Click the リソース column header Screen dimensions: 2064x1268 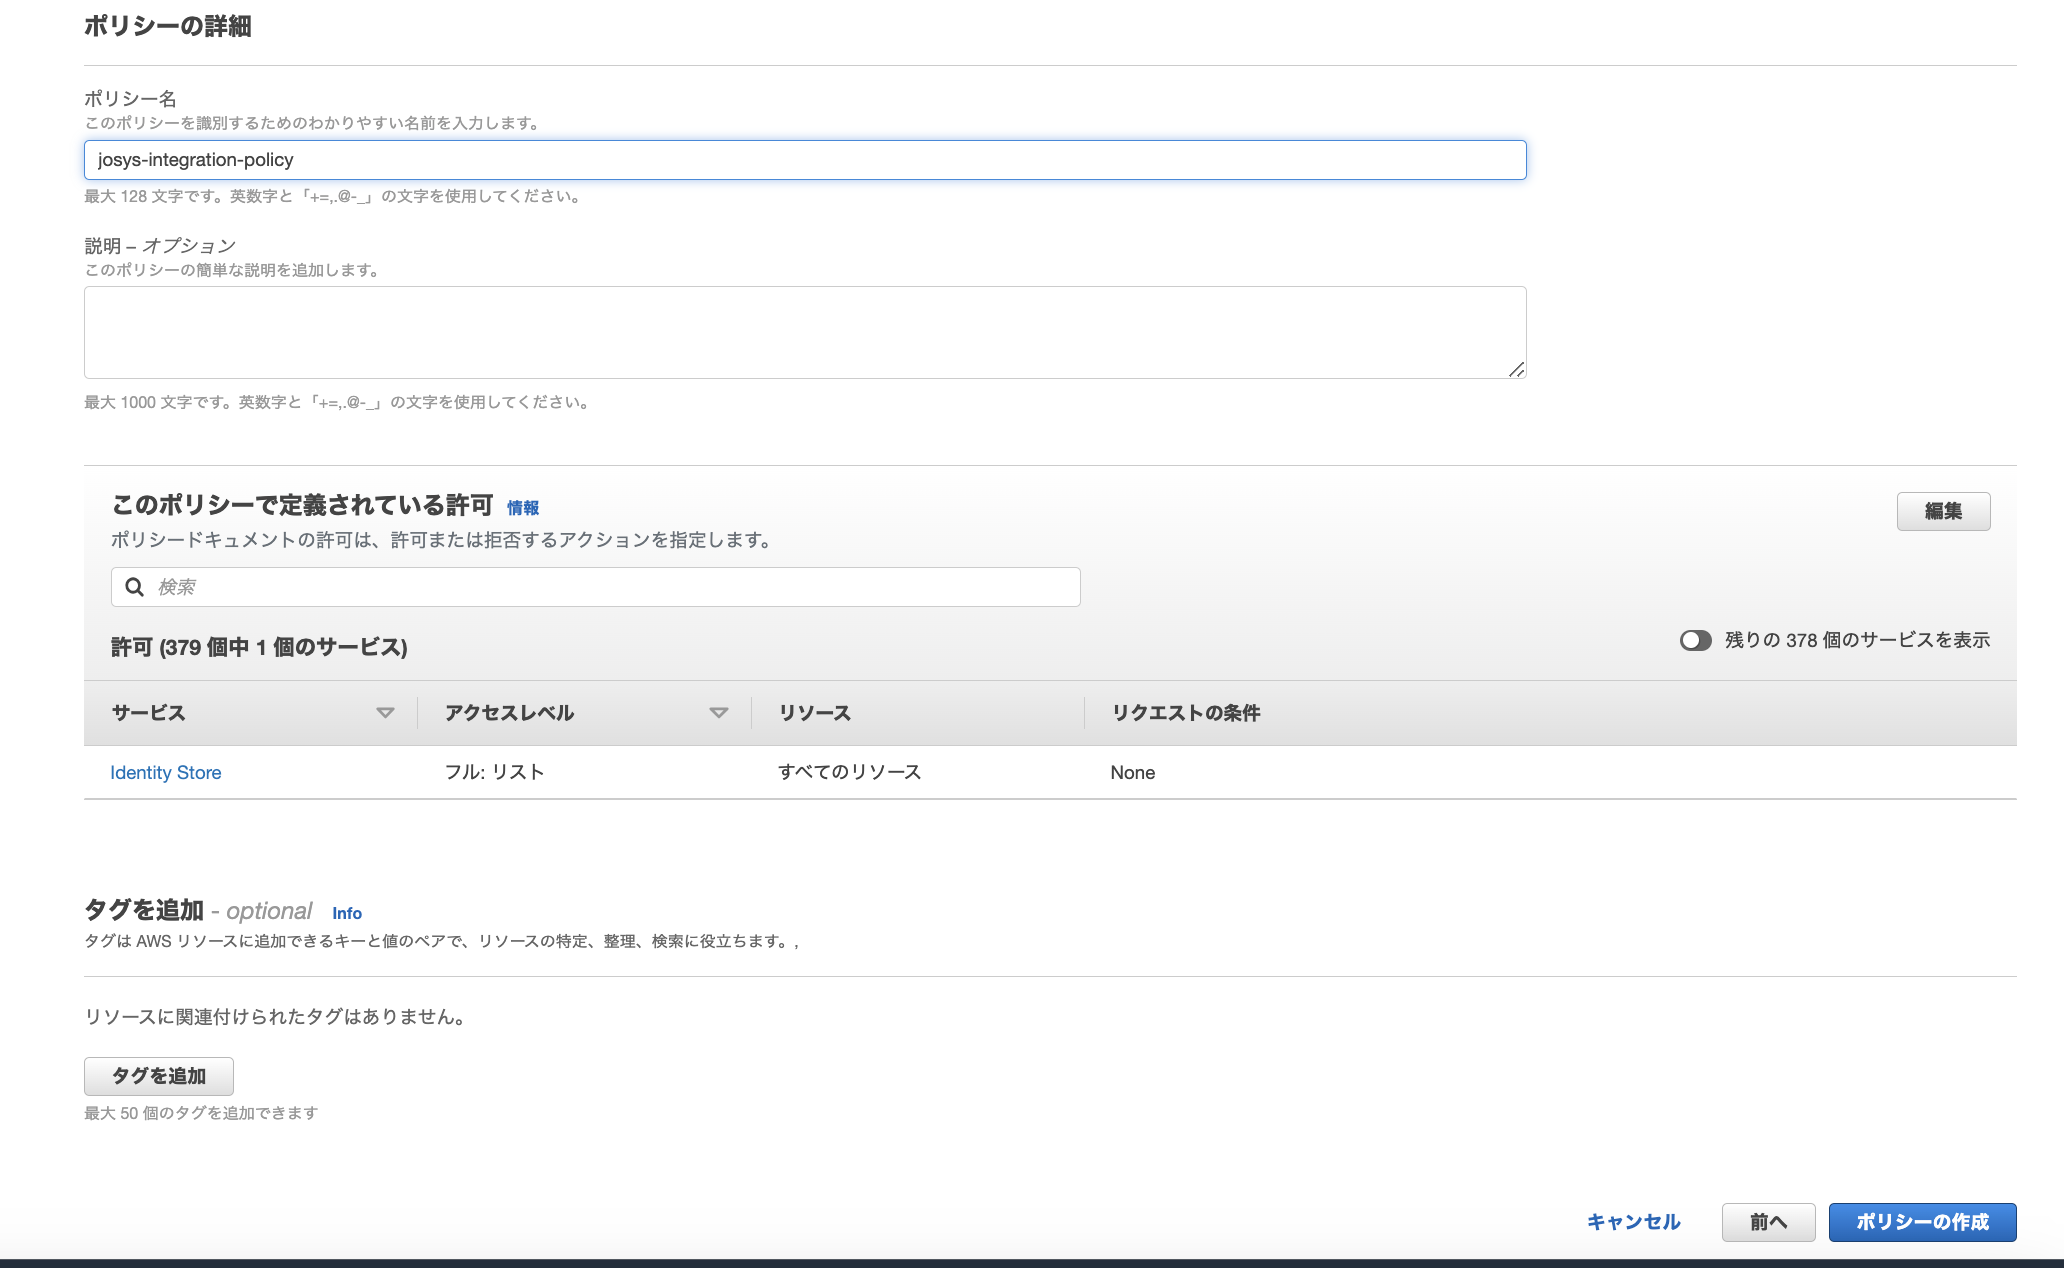click(x=815, y=713)
